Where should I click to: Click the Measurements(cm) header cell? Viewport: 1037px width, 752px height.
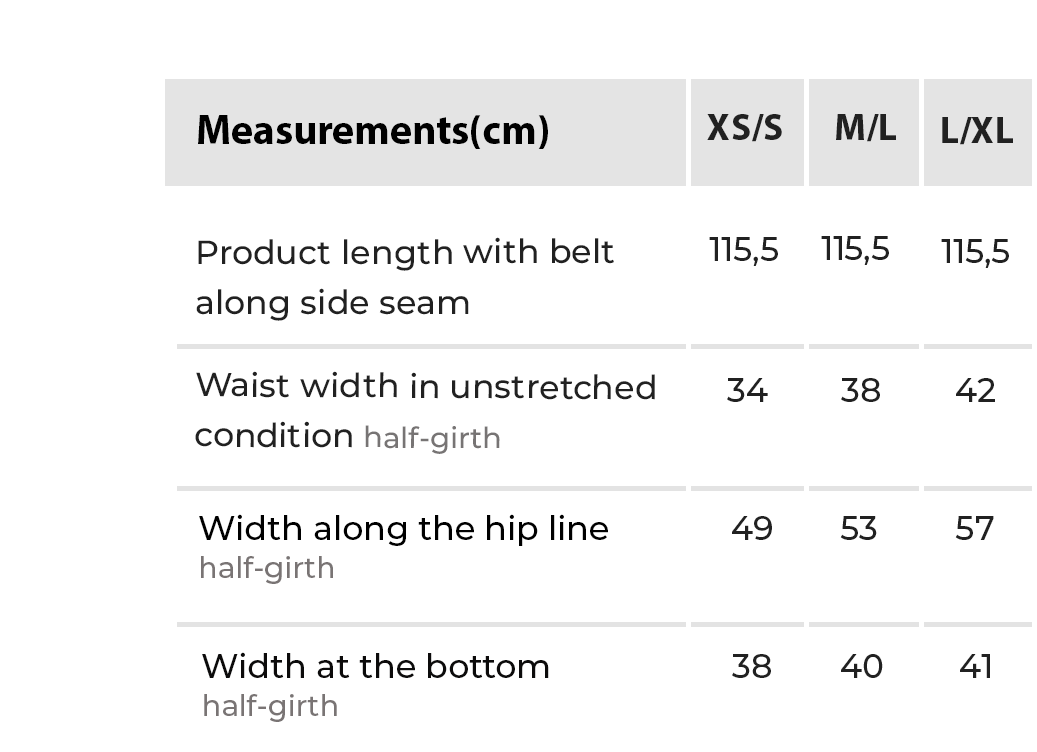point(372,131)
